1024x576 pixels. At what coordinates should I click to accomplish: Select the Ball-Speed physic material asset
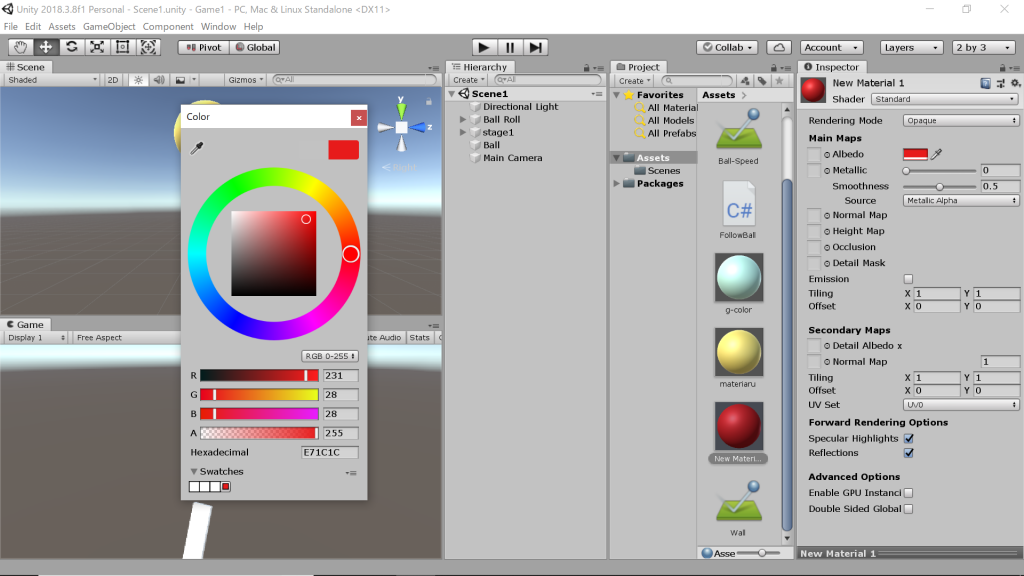[738, 136]
